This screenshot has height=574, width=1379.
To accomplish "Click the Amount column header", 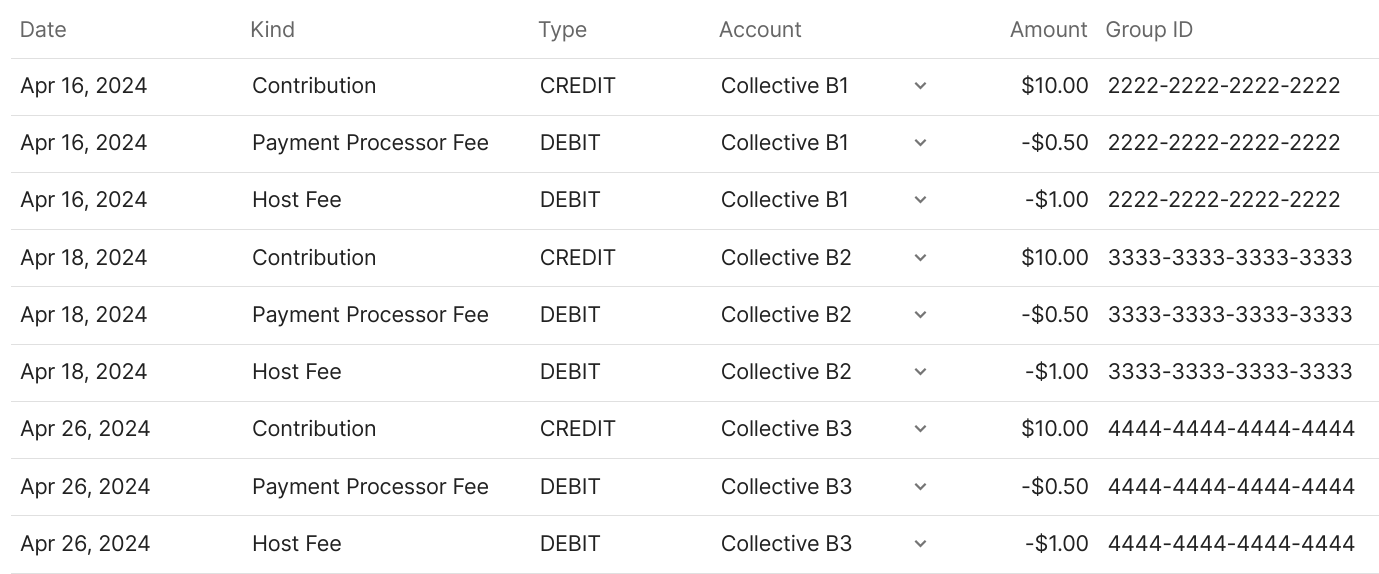I will [x=1048, y=30].
